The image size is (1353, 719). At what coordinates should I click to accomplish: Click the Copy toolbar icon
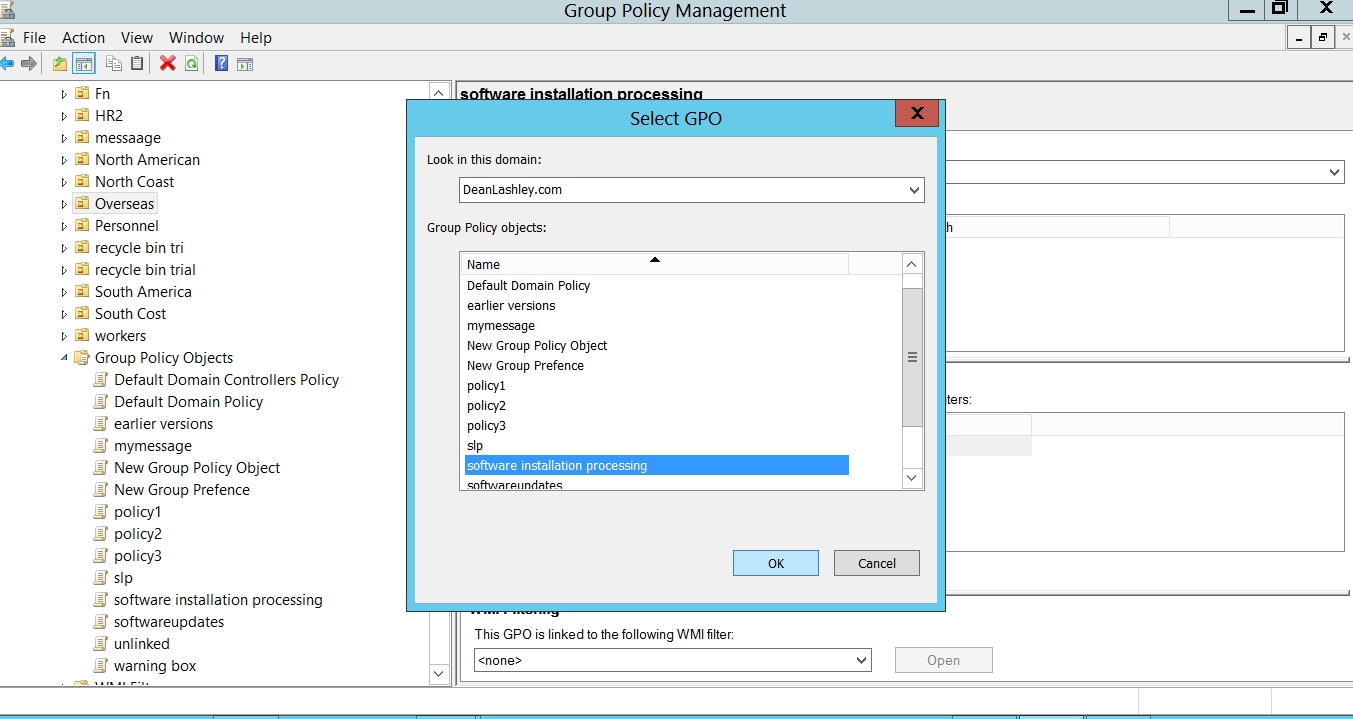[x=114, y=64]
